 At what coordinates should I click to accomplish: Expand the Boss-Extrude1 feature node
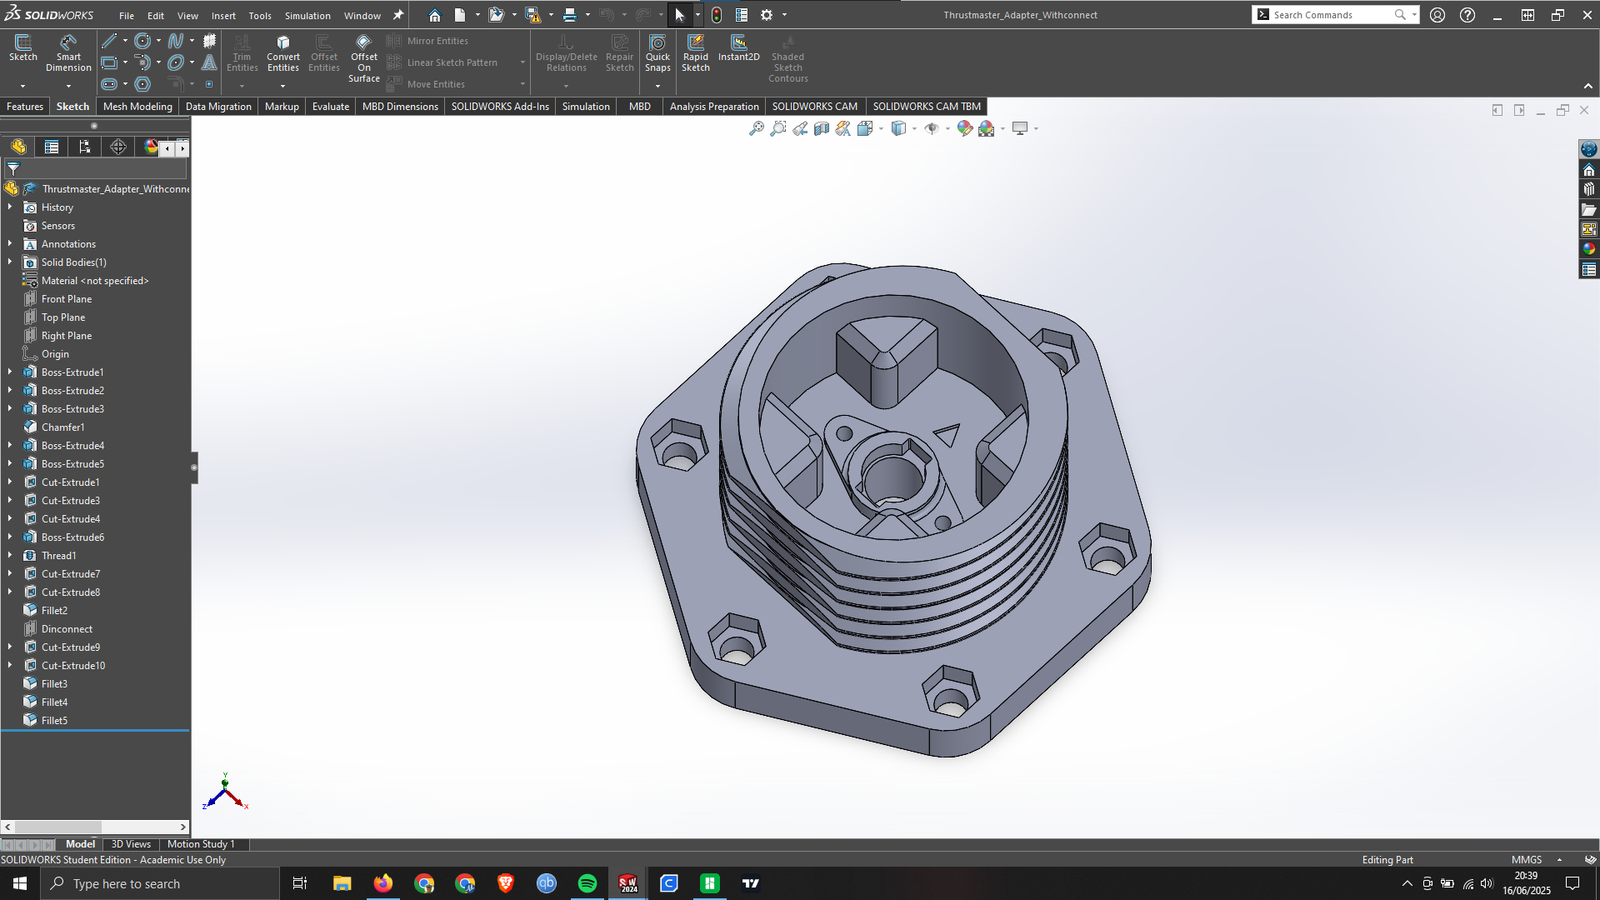pos(10,372)
